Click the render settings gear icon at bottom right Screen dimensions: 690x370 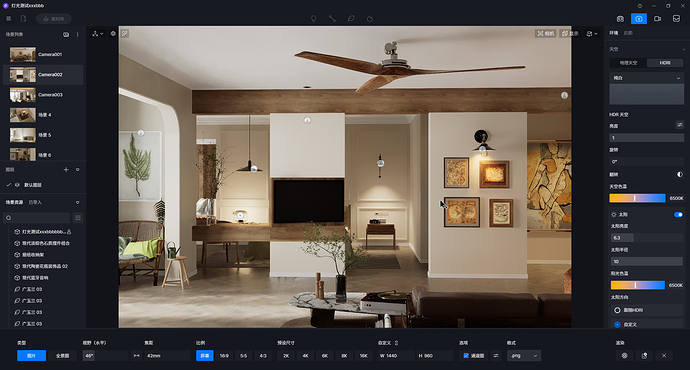pyautogui.click(x=624, y=355)
